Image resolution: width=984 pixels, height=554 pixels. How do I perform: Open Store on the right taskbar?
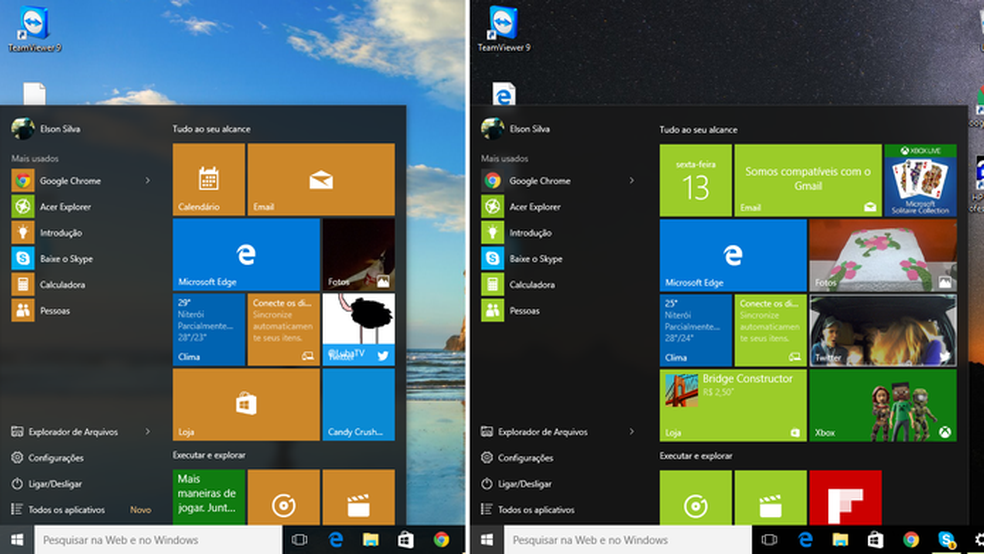875,540
